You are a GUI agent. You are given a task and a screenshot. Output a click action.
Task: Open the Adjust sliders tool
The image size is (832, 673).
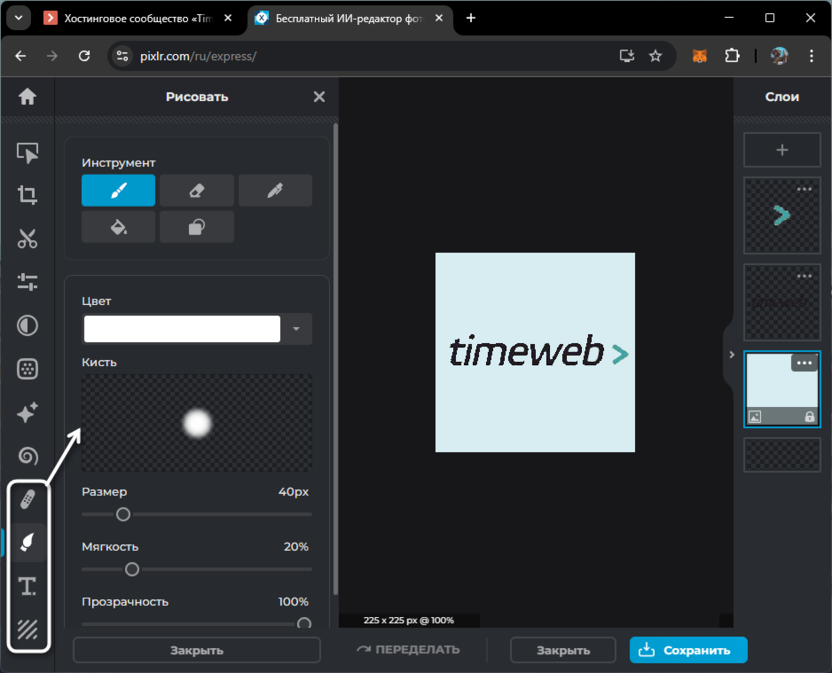click(x=27, y=282)
